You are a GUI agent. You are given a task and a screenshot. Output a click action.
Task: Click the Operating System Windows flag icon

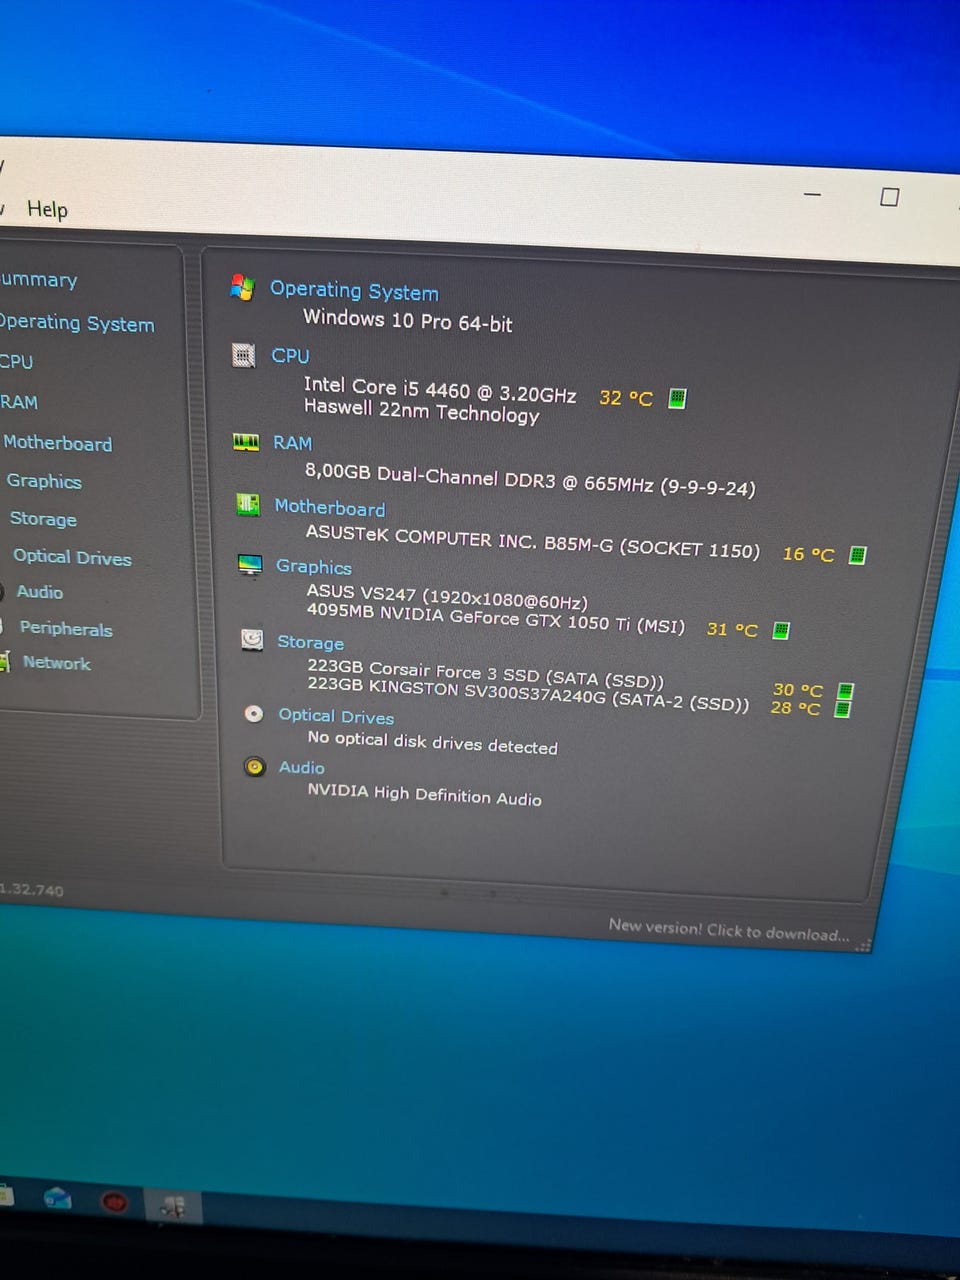(x=242, y=288)
